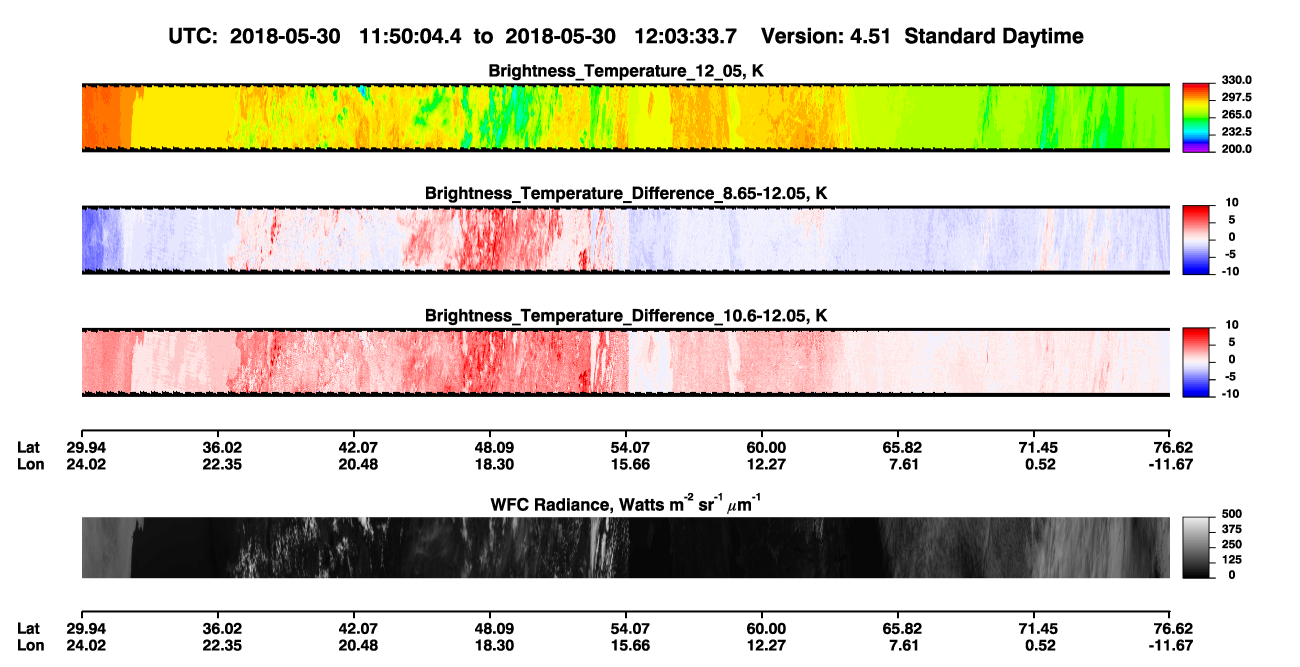Click the 8.65-12.05 difference image strip
The image size is (1300, 667).
(625, 240)
